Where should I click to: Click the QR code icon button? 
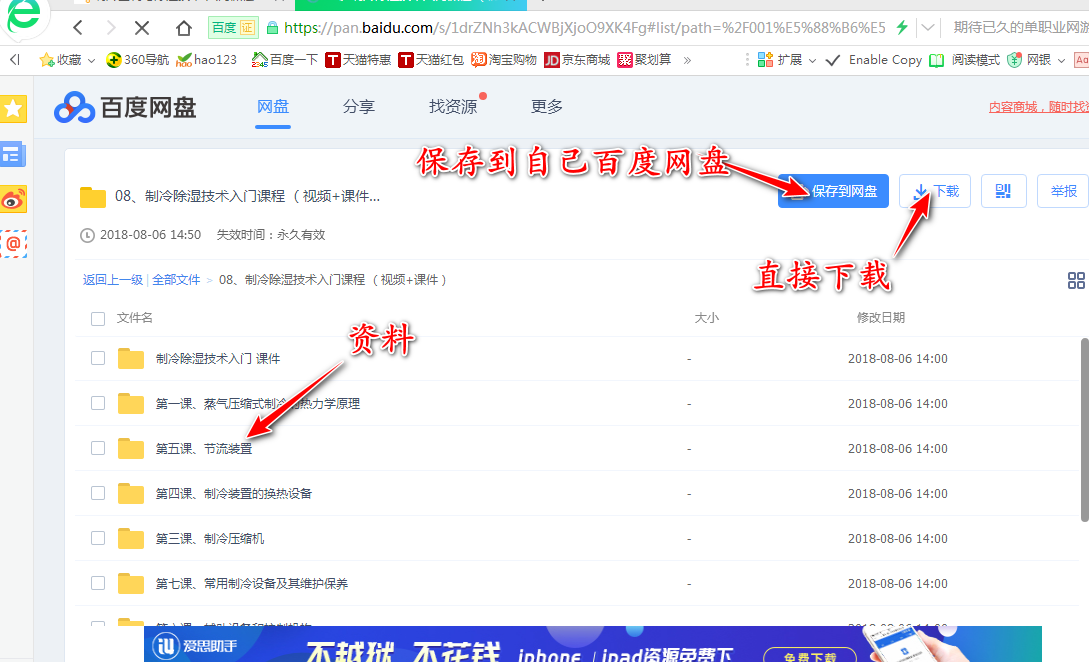click(x=1003, y=191)
